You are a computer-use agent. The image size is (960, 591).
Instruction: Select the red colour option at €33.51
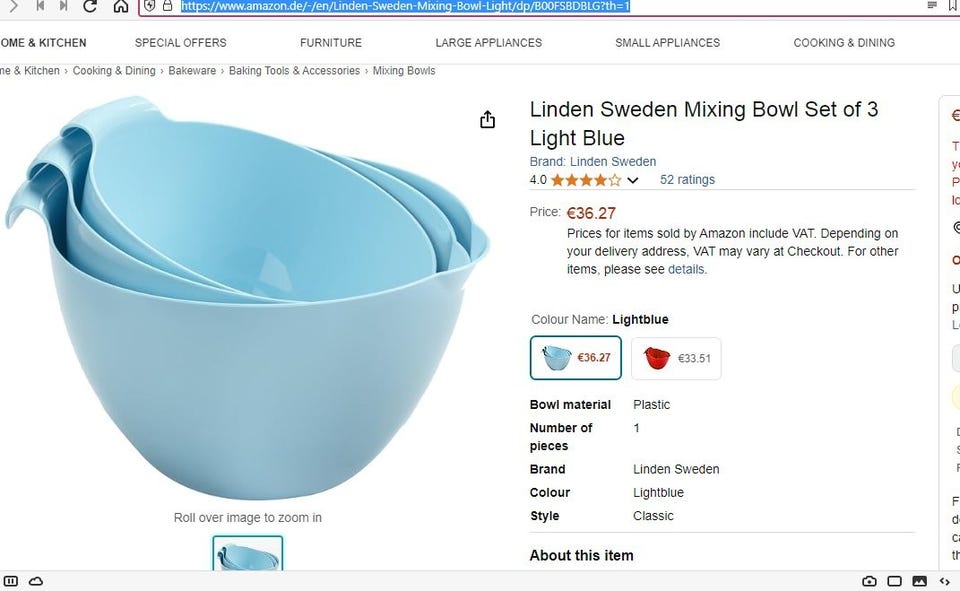tap(676, 358)
